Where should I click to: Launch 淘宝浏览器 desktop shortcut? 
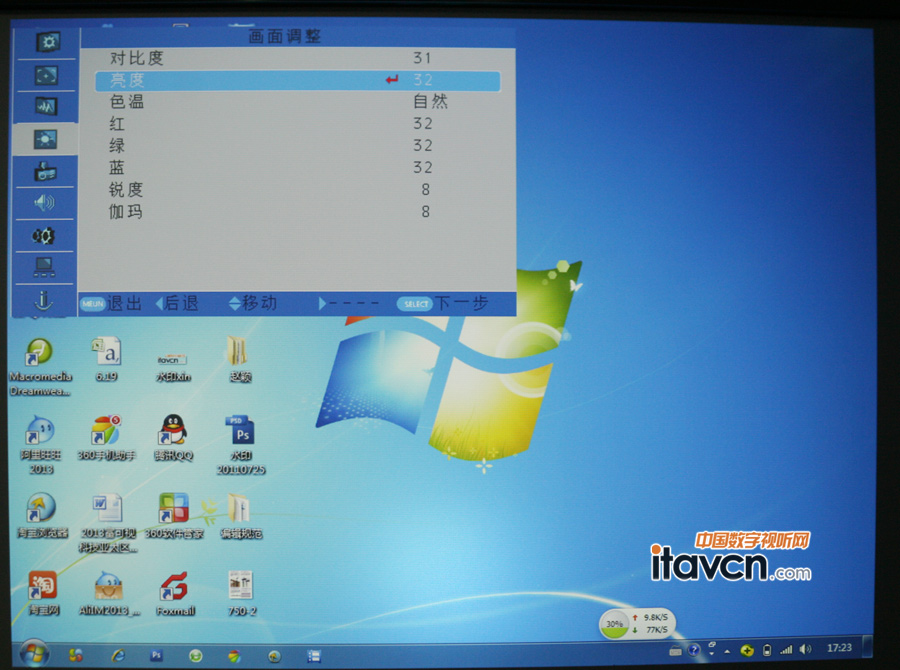[42, 516]
